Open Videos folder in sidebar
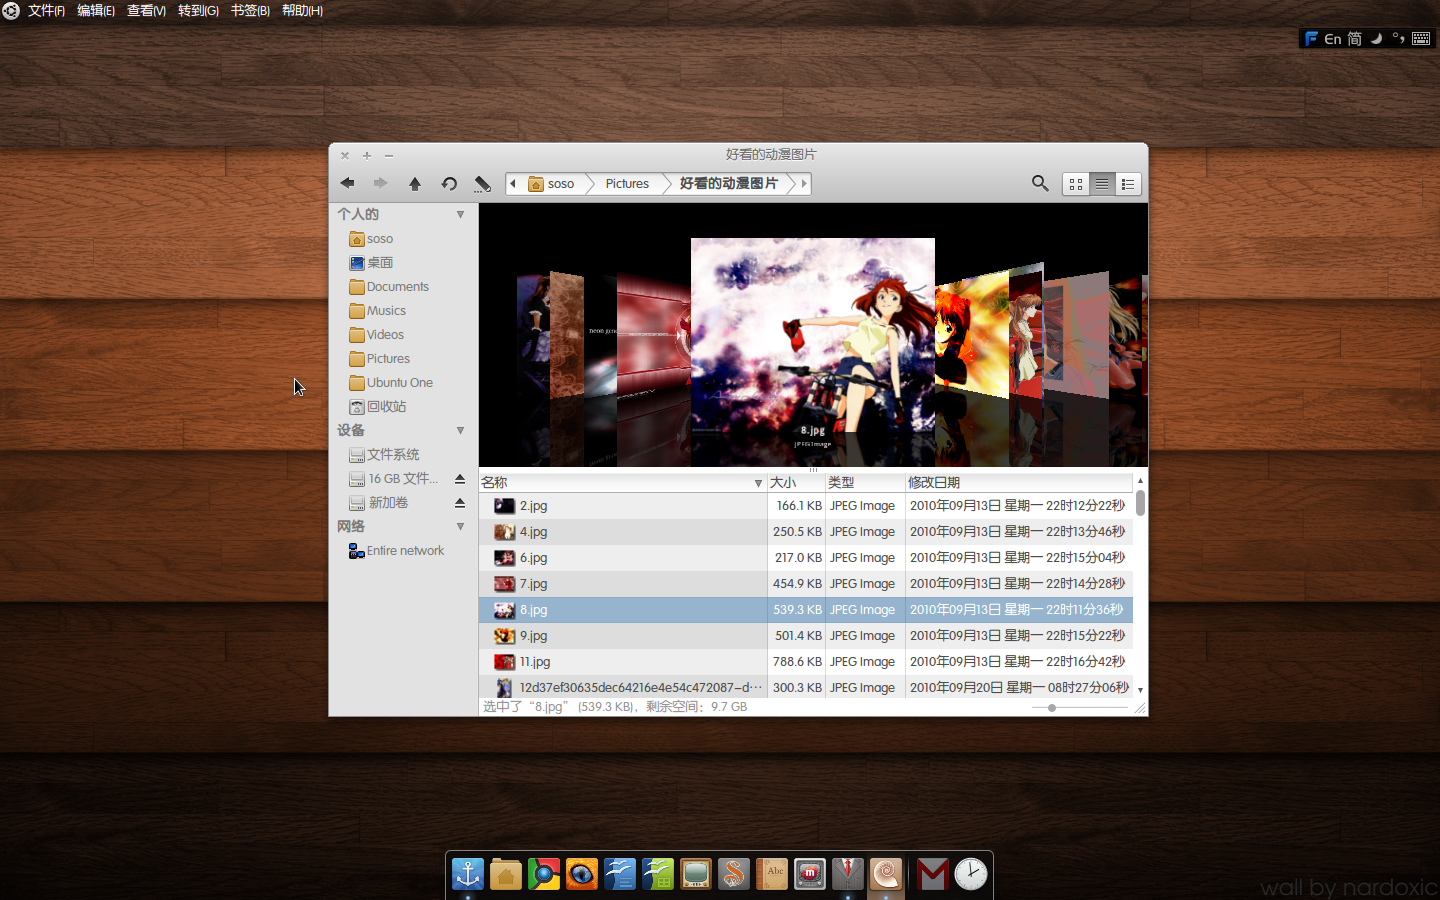This screenshot has height=900, width=1440. pos(376,335)
